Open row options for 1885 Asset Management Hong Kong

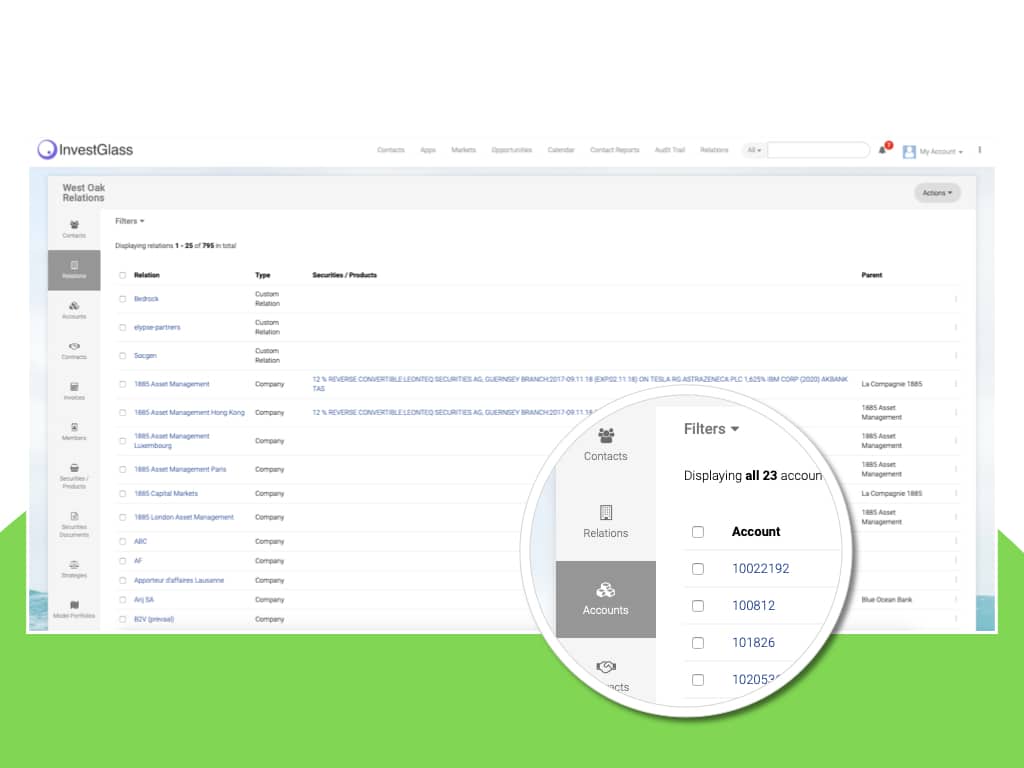pyautogui.click(x=955, y=413)
